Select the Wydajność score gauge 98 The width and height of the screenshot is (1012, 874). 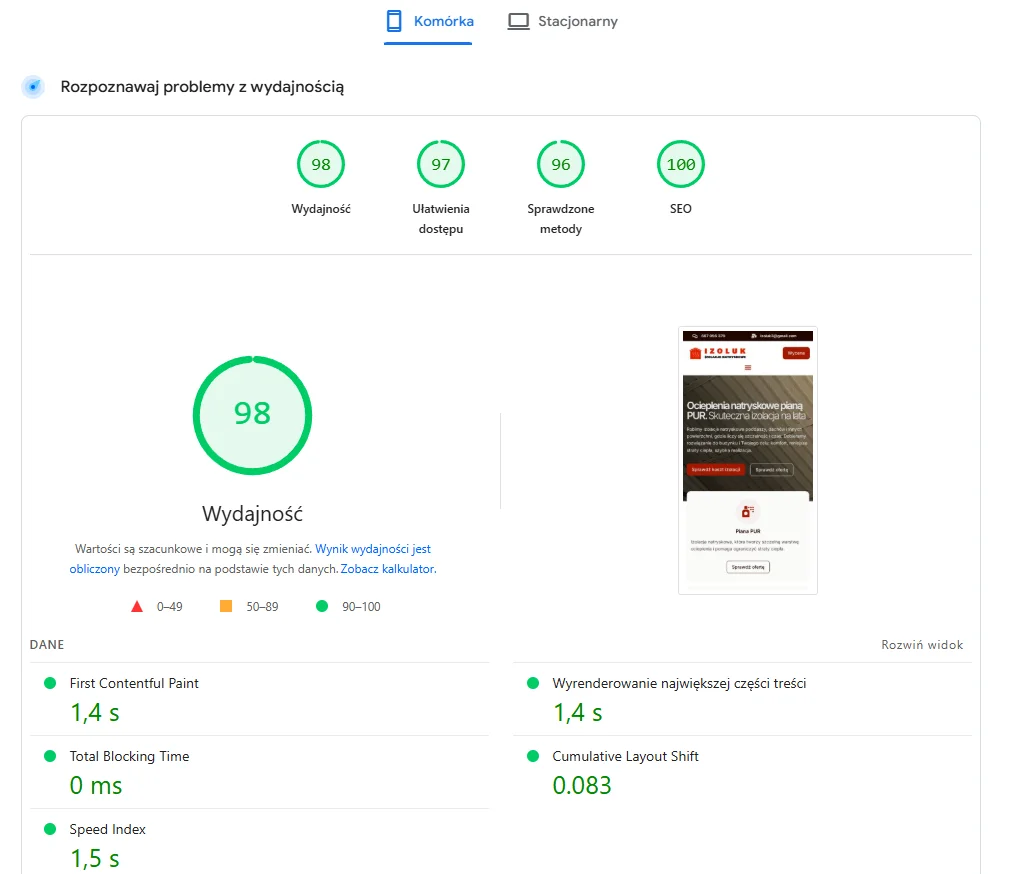pos(321,164)
